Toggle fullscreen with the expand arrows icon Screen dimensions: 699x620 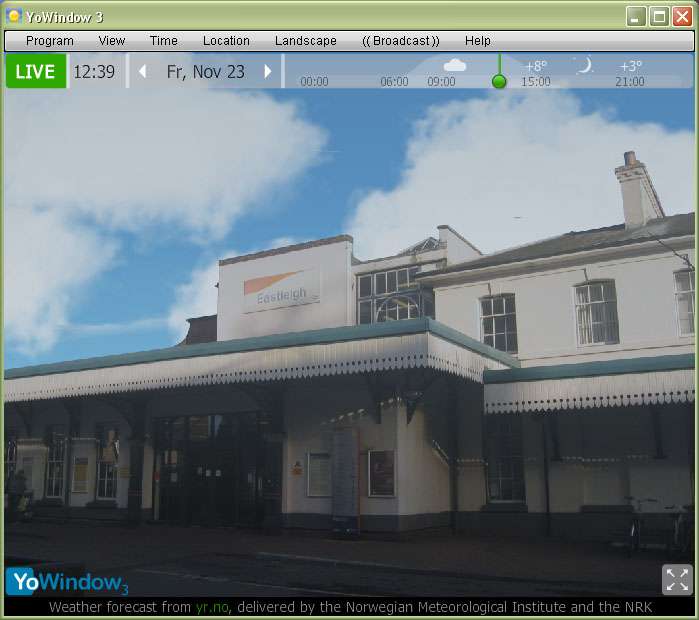coord(677,579)
